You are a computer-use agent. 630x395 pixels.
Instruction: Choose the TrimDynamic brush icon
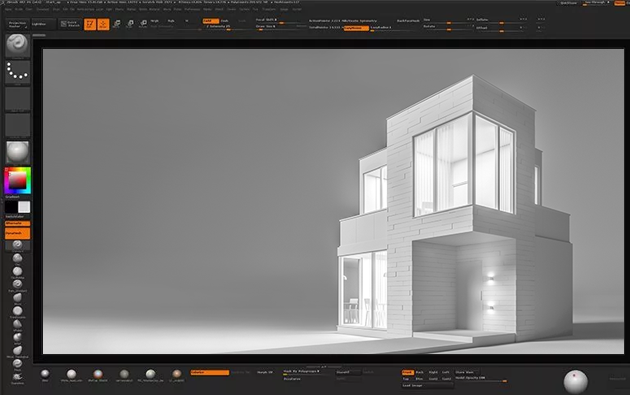coord(17,311)
